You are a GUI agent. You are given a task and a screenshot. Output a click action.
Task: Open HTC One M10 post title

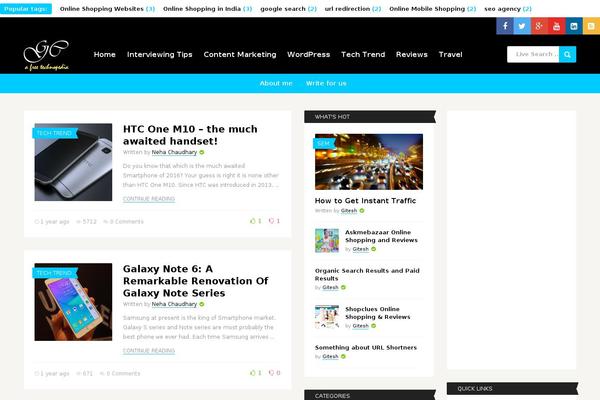click(190, 135)
